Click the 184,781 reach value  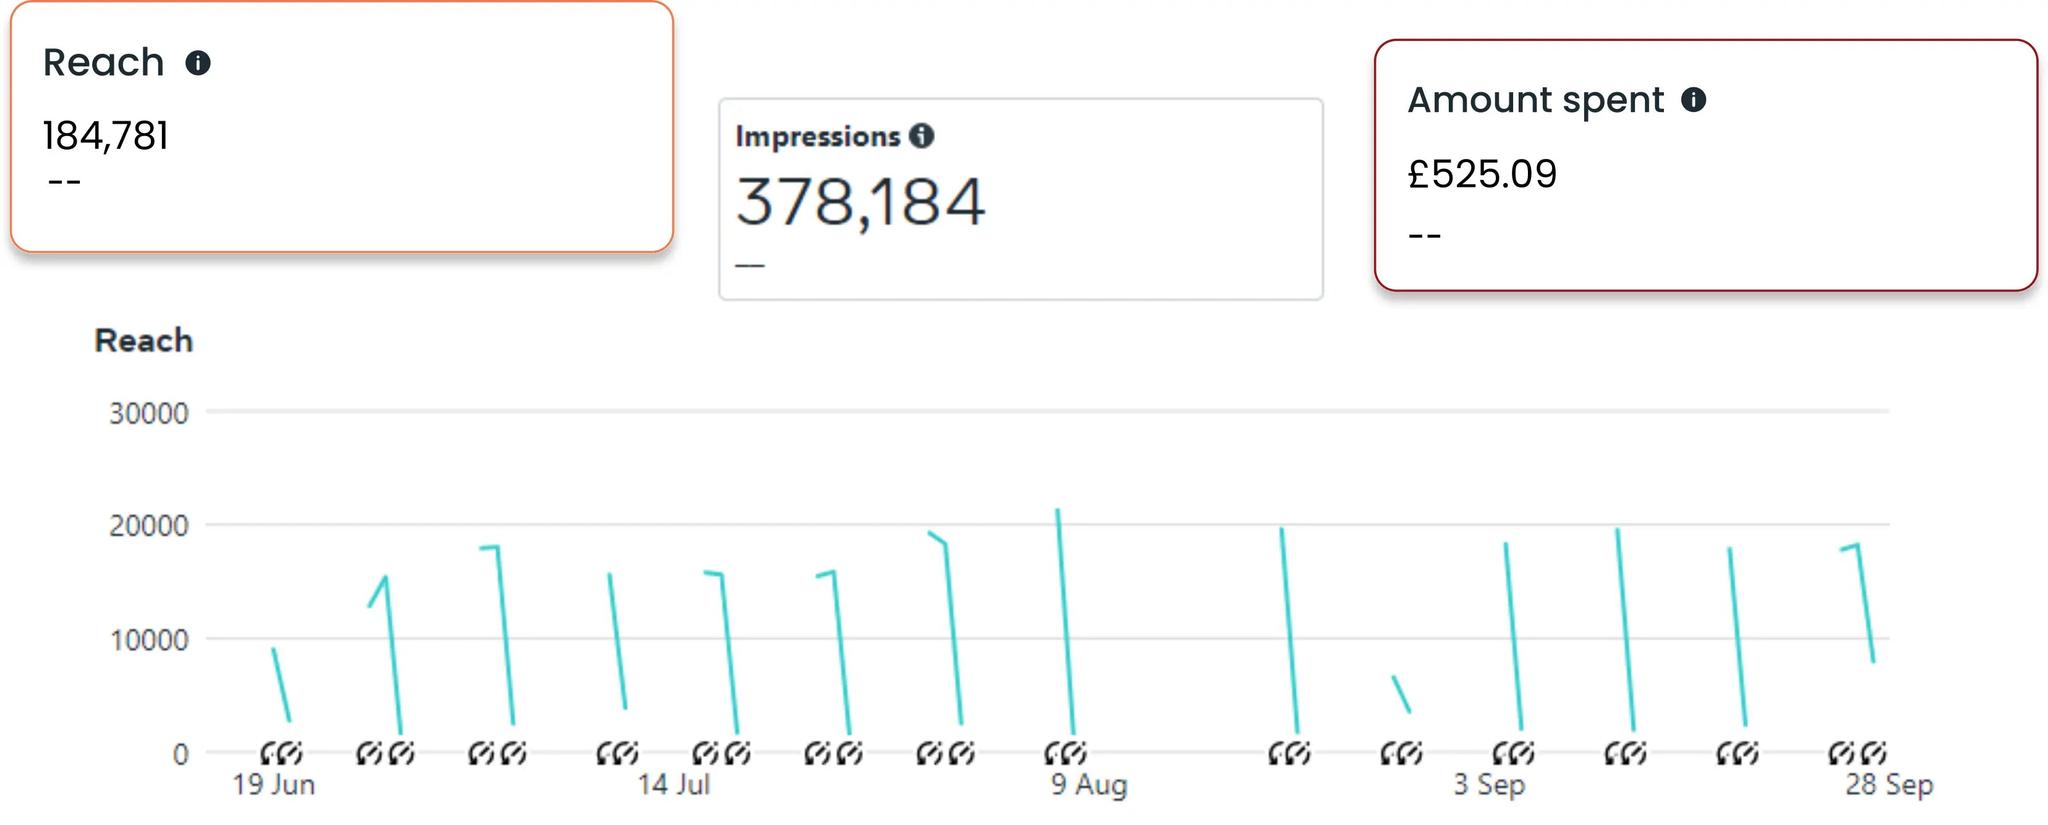[x=106, y=136]
